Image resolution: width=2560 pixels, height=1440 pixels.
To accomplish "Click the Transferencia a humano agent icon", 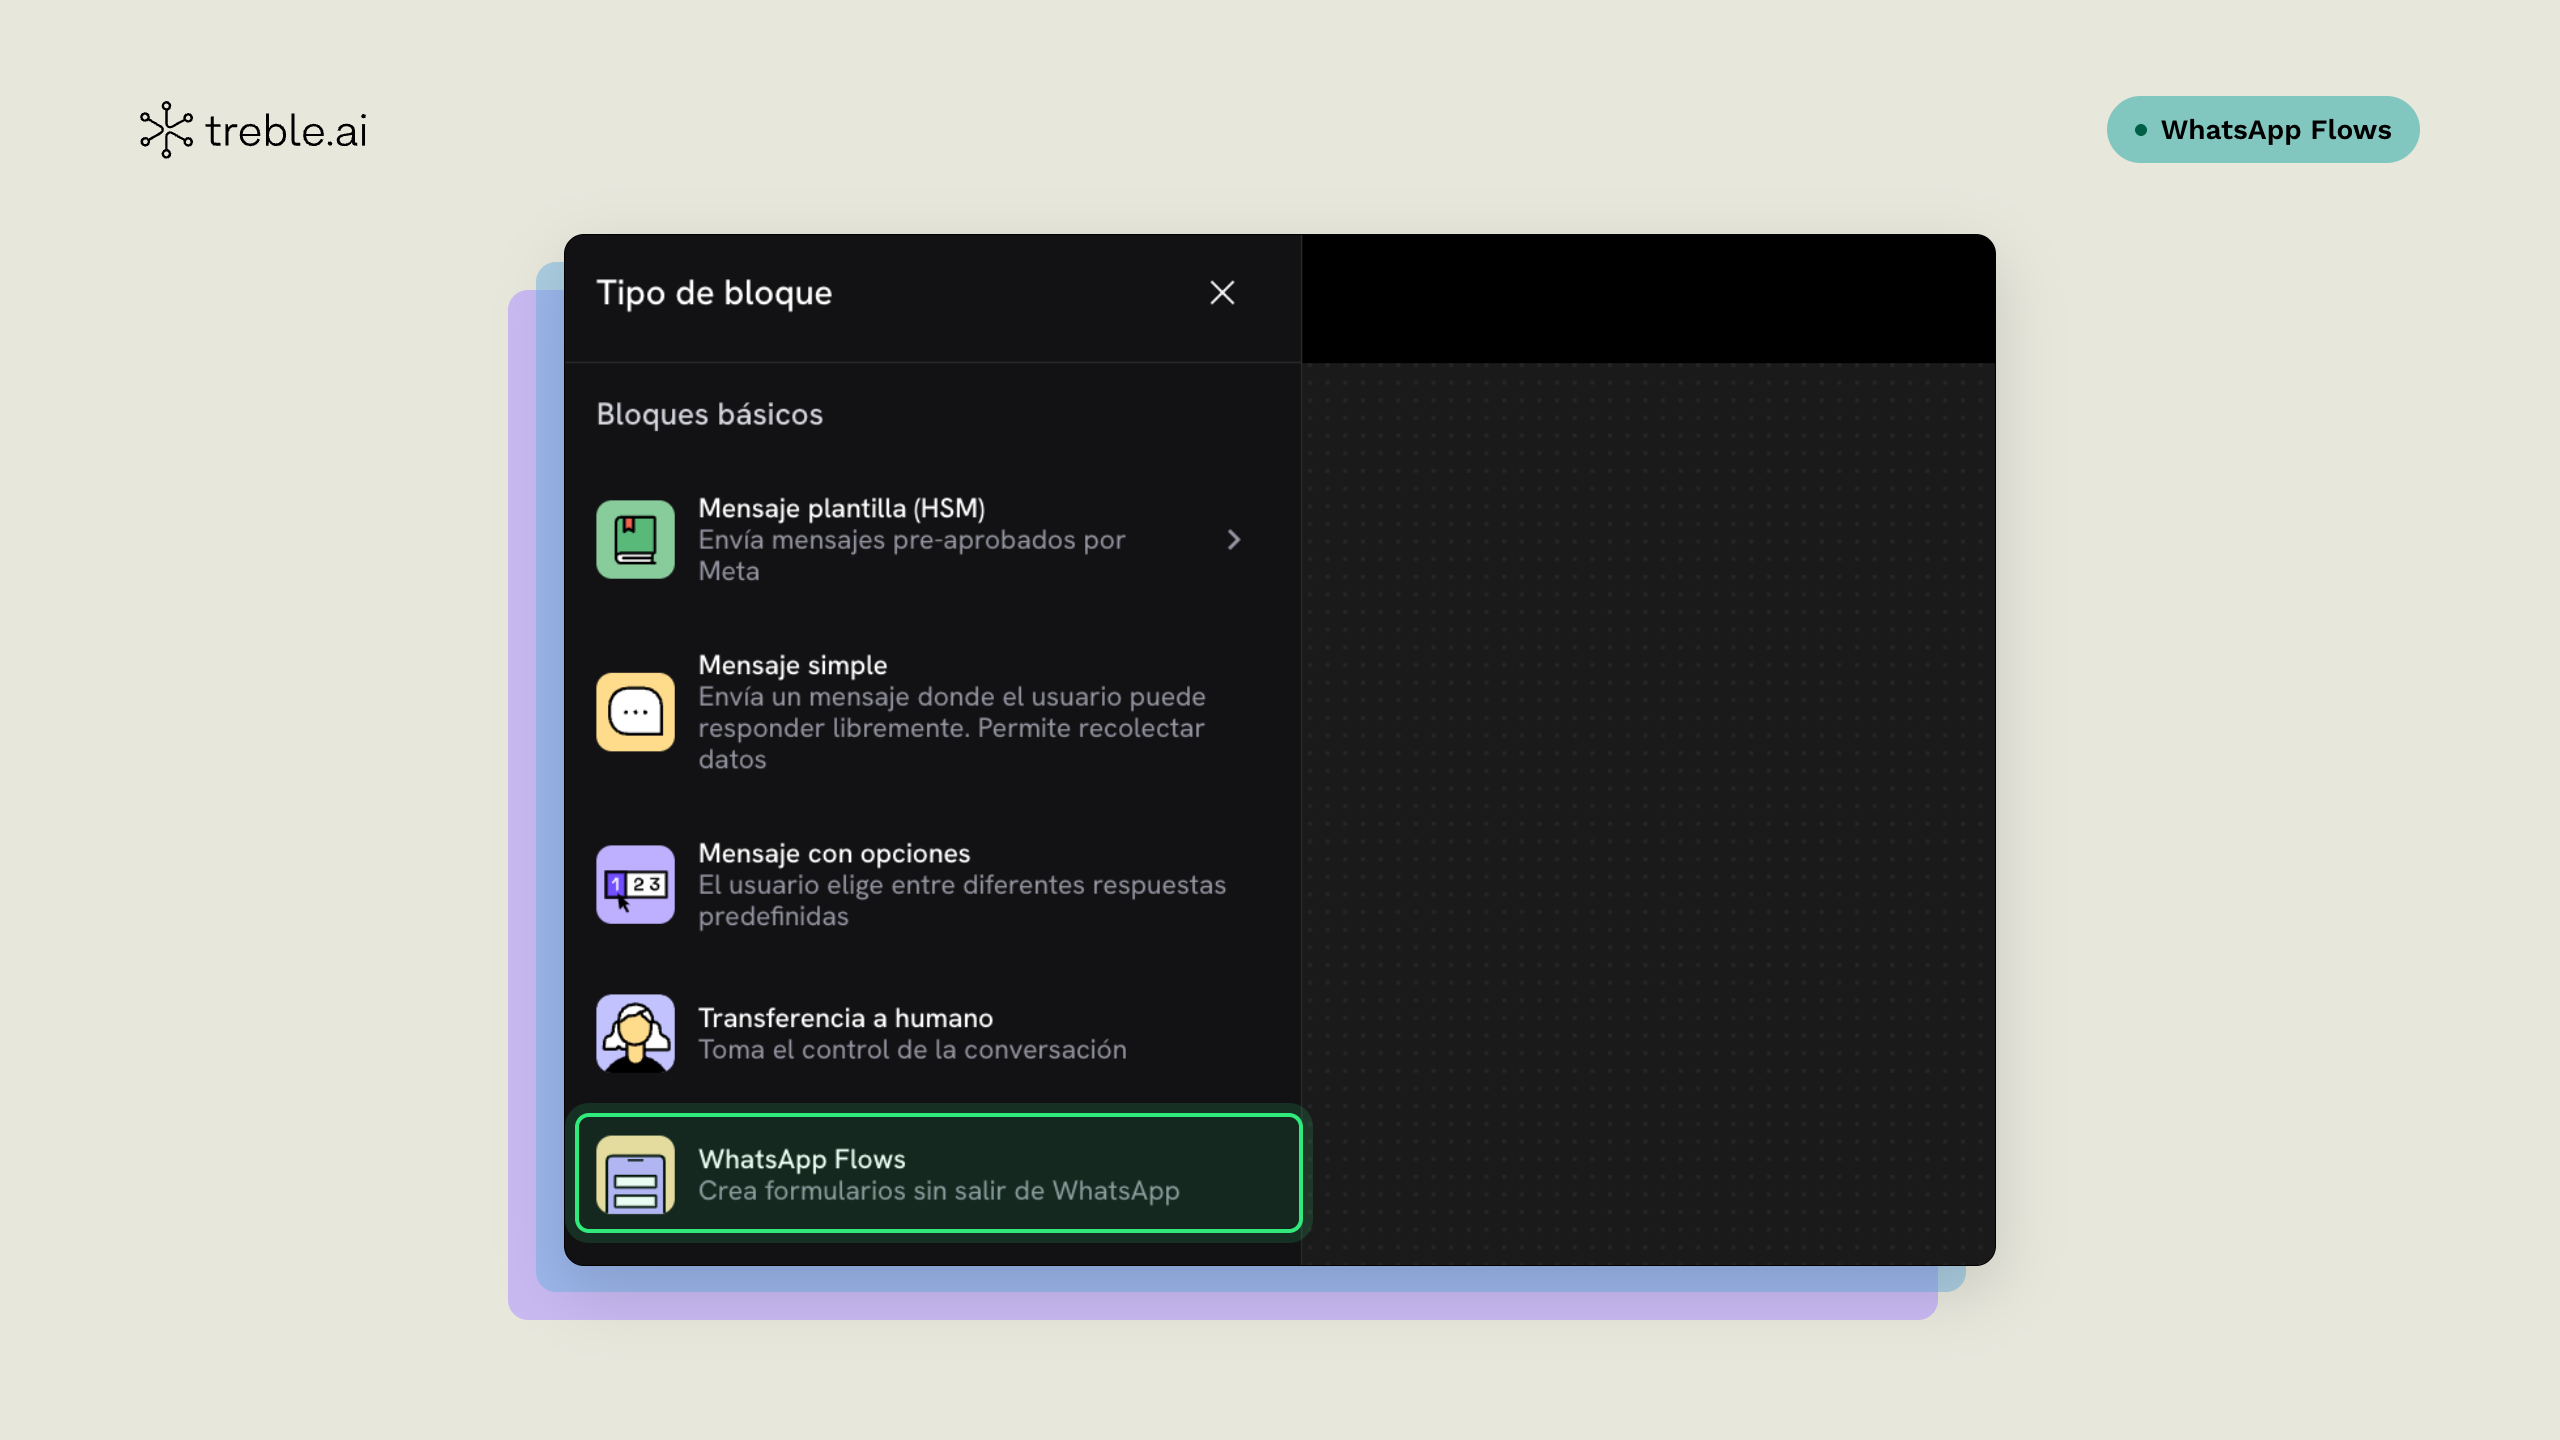I will [635, 1033].
